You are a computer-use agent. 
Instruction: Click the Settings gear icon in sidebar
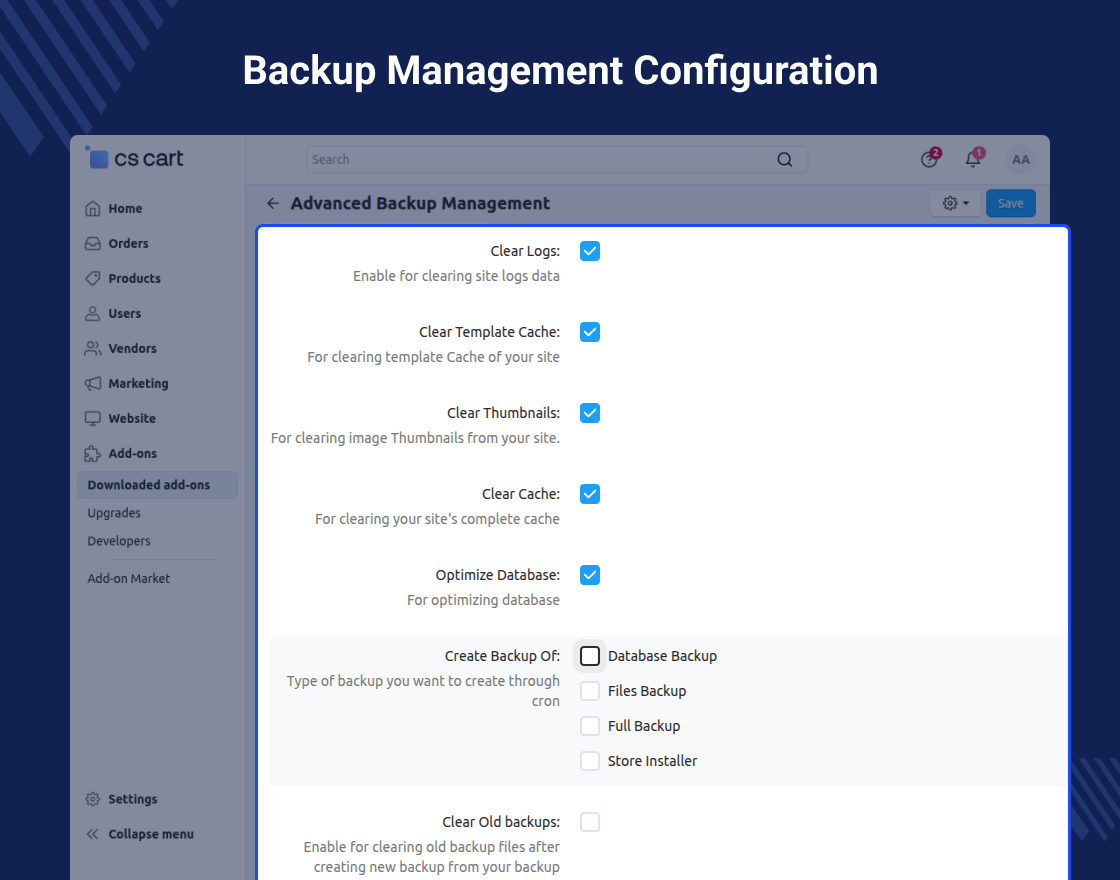(93, 799)
